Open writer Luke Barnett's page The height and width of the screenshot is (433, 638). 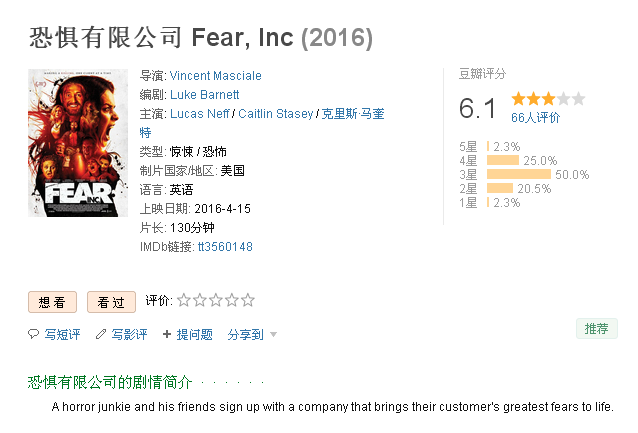[204, 94]
